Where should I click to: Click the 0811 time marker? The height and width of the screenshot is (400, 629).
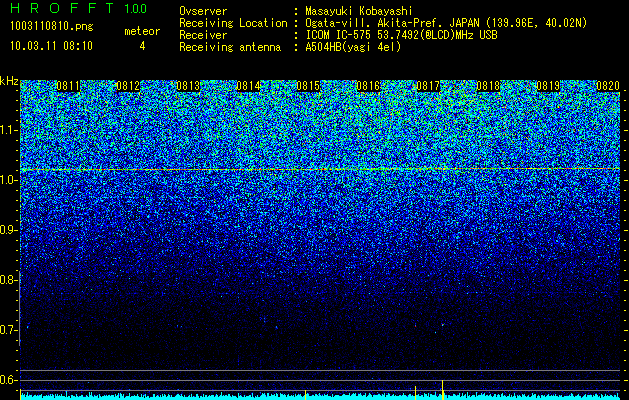(x=68, y=86)
